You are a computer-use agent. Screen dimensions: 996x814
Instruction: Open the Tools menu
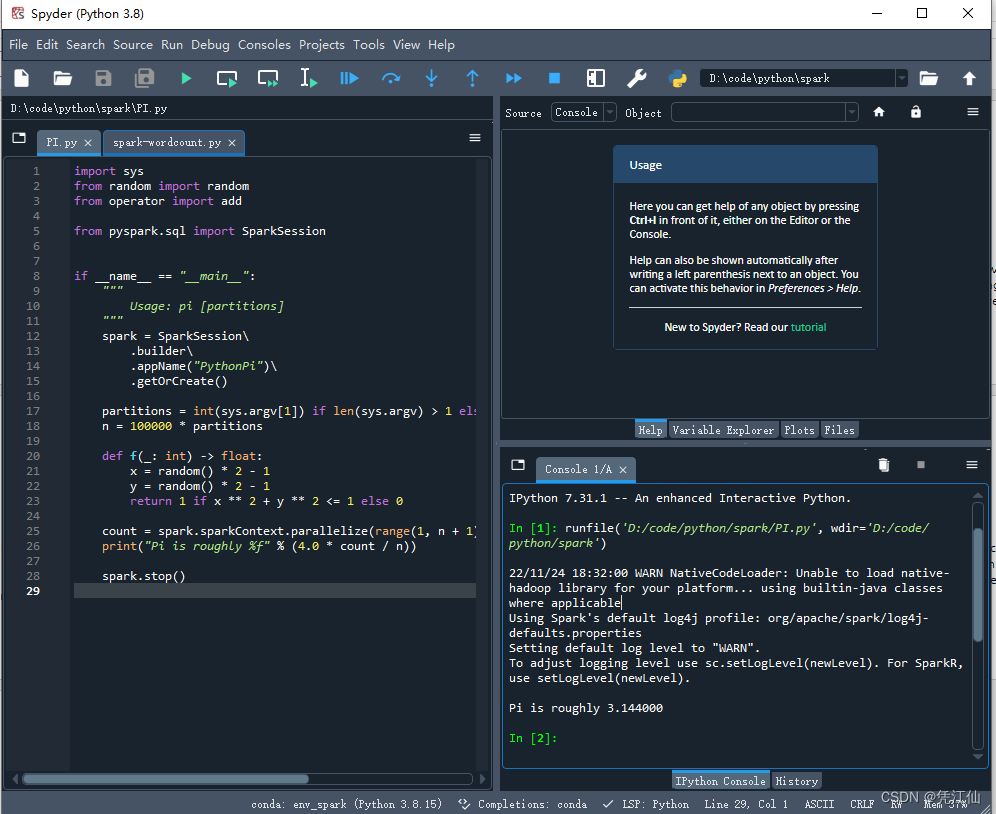point(369,44)
